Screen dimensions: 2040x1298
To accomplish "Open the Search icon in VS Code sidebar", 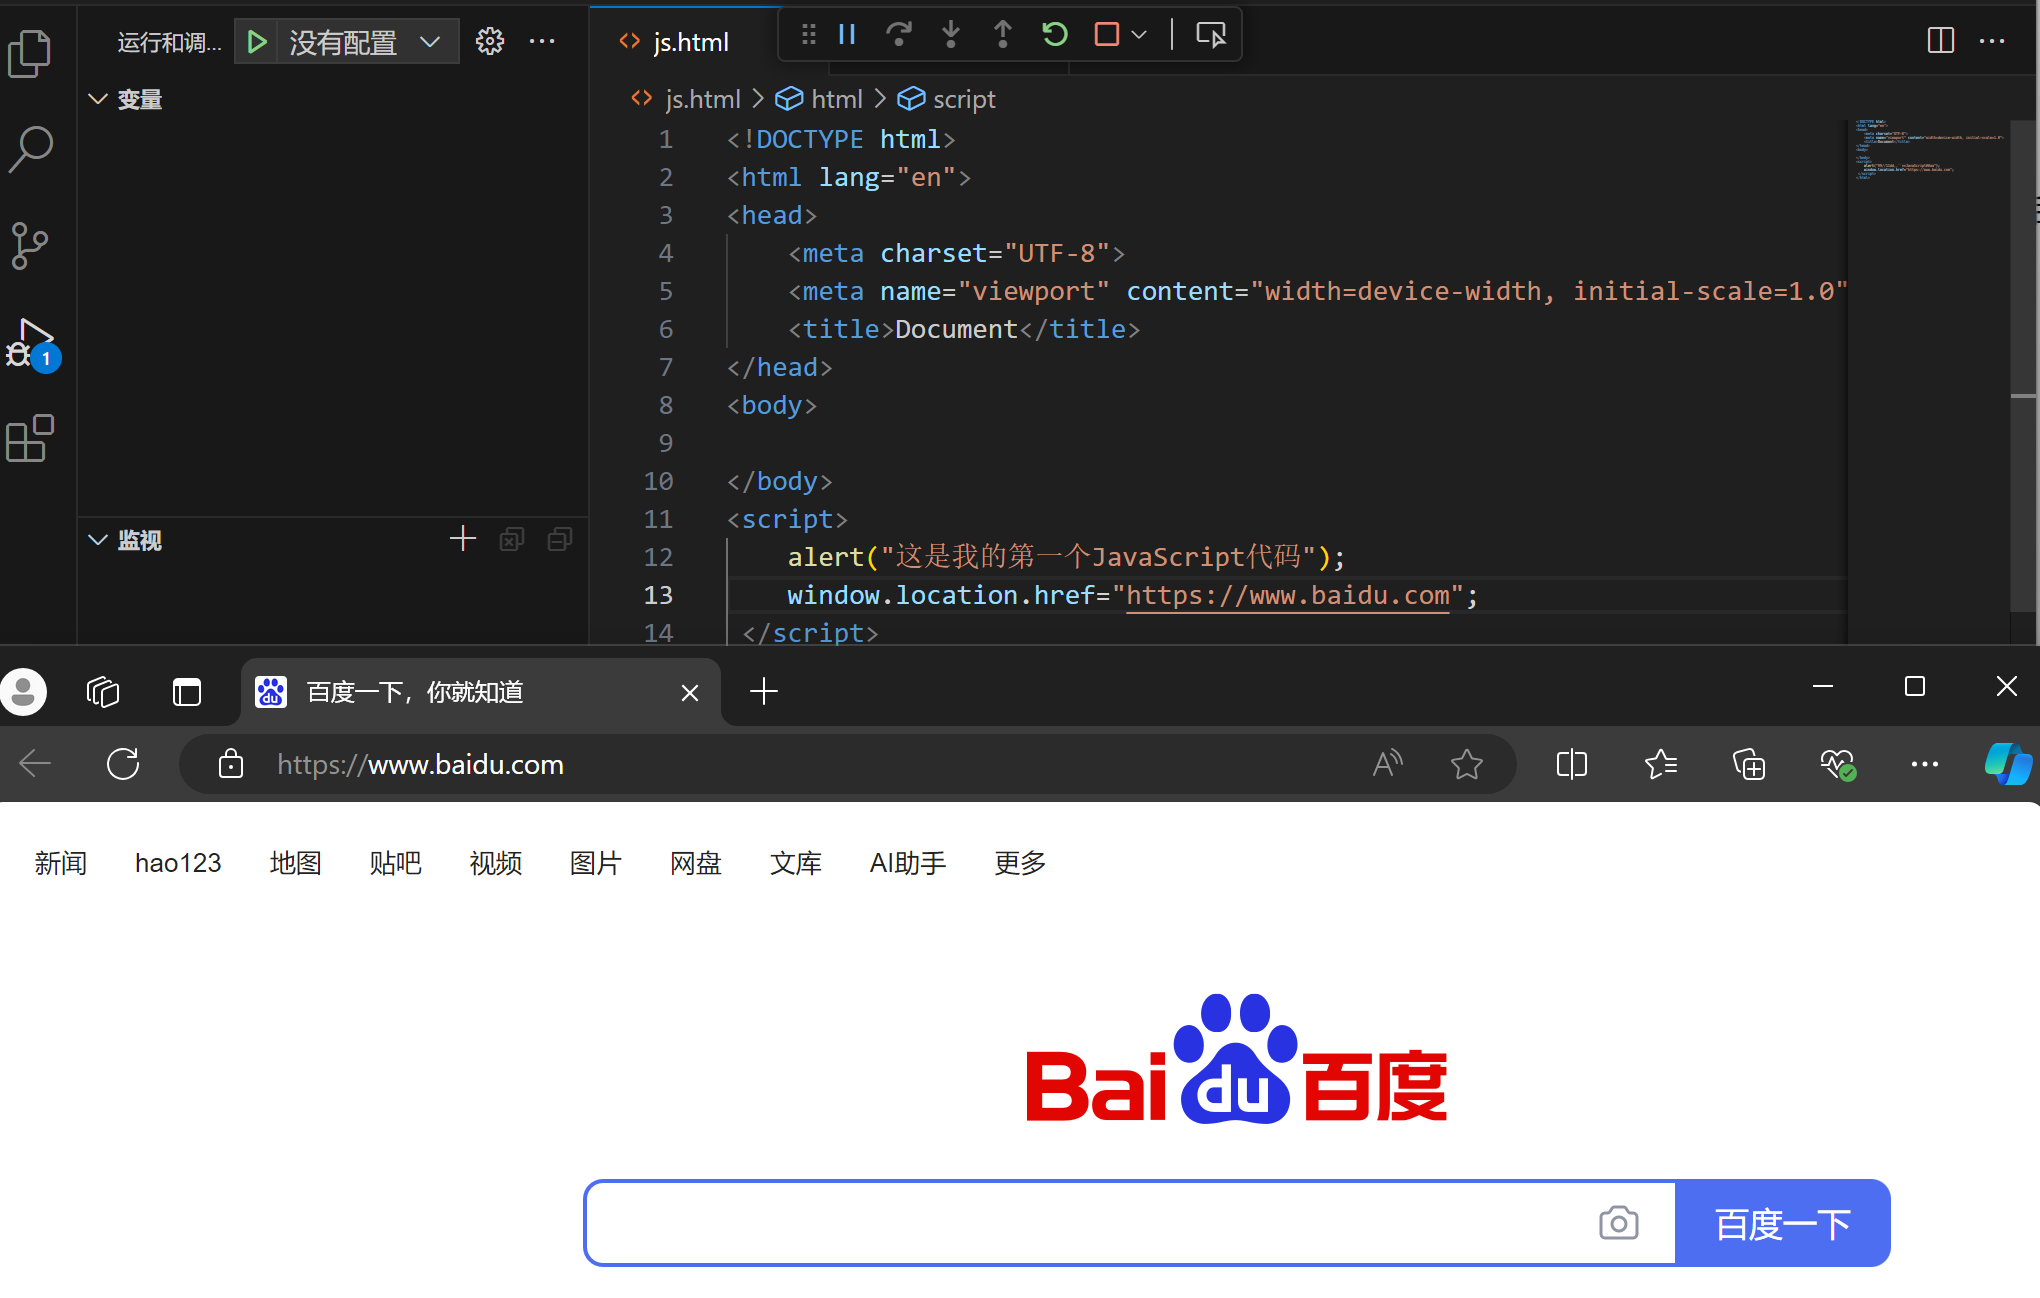I will (x=30, y=149).
